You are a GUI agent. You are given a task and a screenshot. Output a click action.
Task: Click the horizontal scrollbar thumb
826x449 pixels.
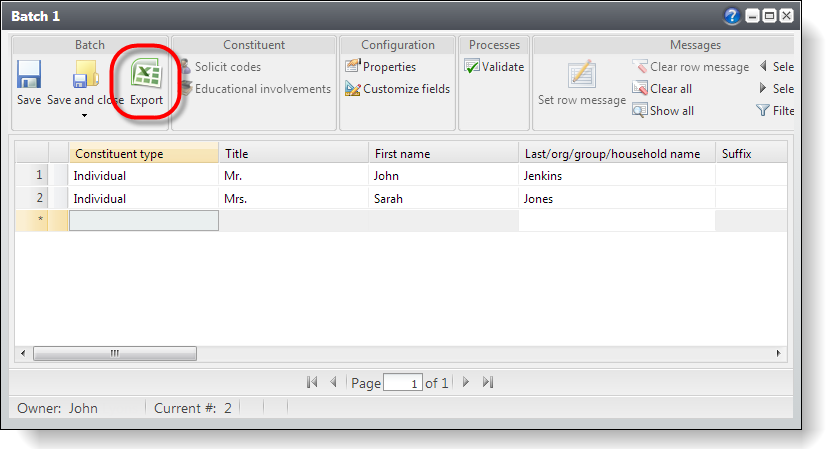(x=115, y=353)
